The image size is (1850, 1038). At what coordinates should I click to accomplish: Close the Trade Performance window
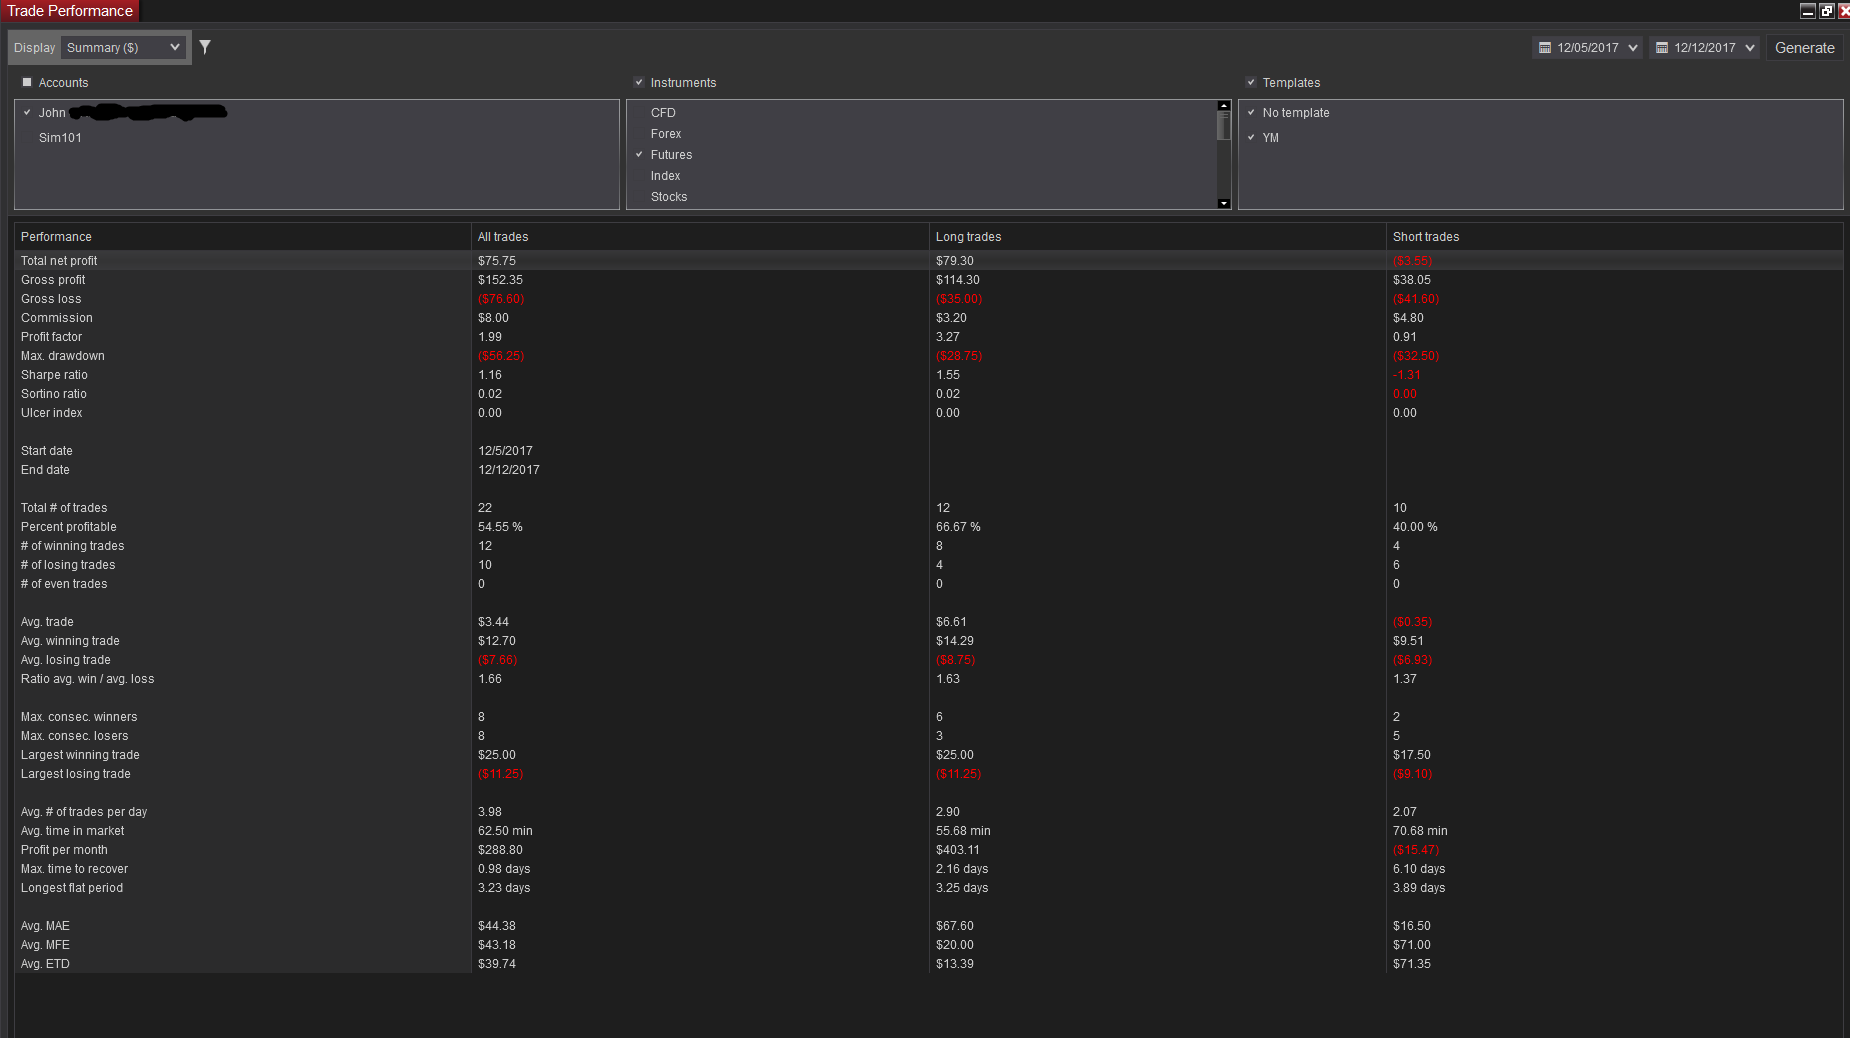click(1844, 11)
